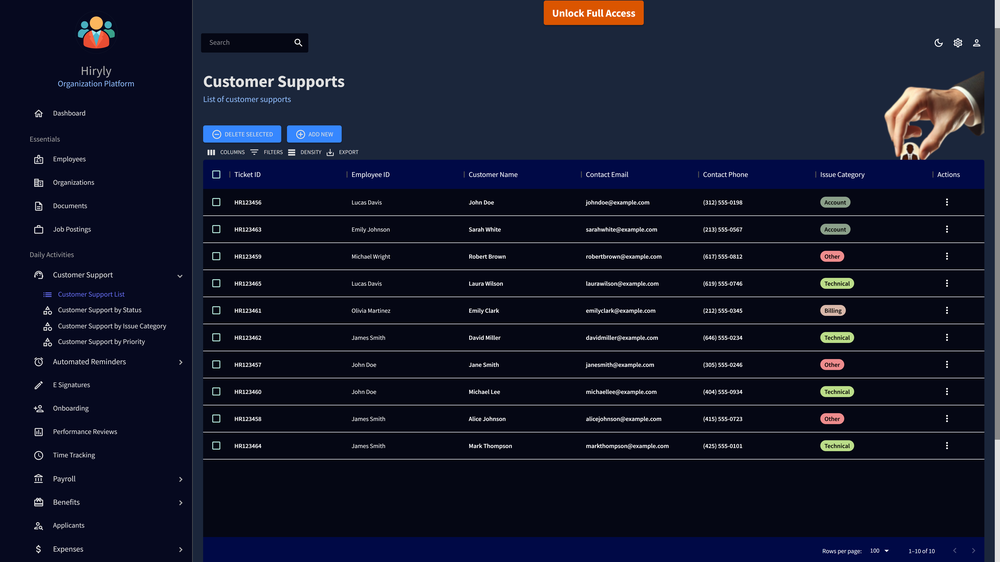The image size is (1000, 562).
Task: Open Job Postings briefcase icon
Action: pos(38,230)
